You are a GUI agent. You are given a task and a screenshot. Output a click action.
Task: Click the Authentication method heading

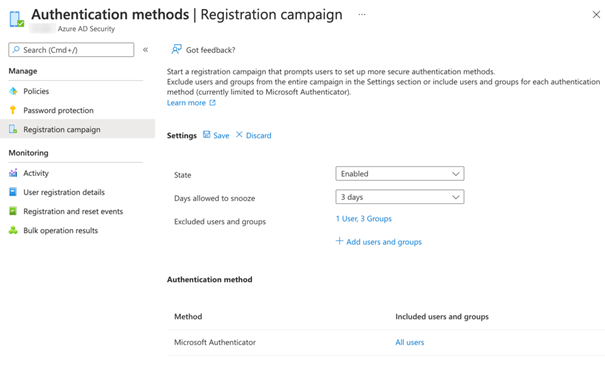tap(210, 279)
